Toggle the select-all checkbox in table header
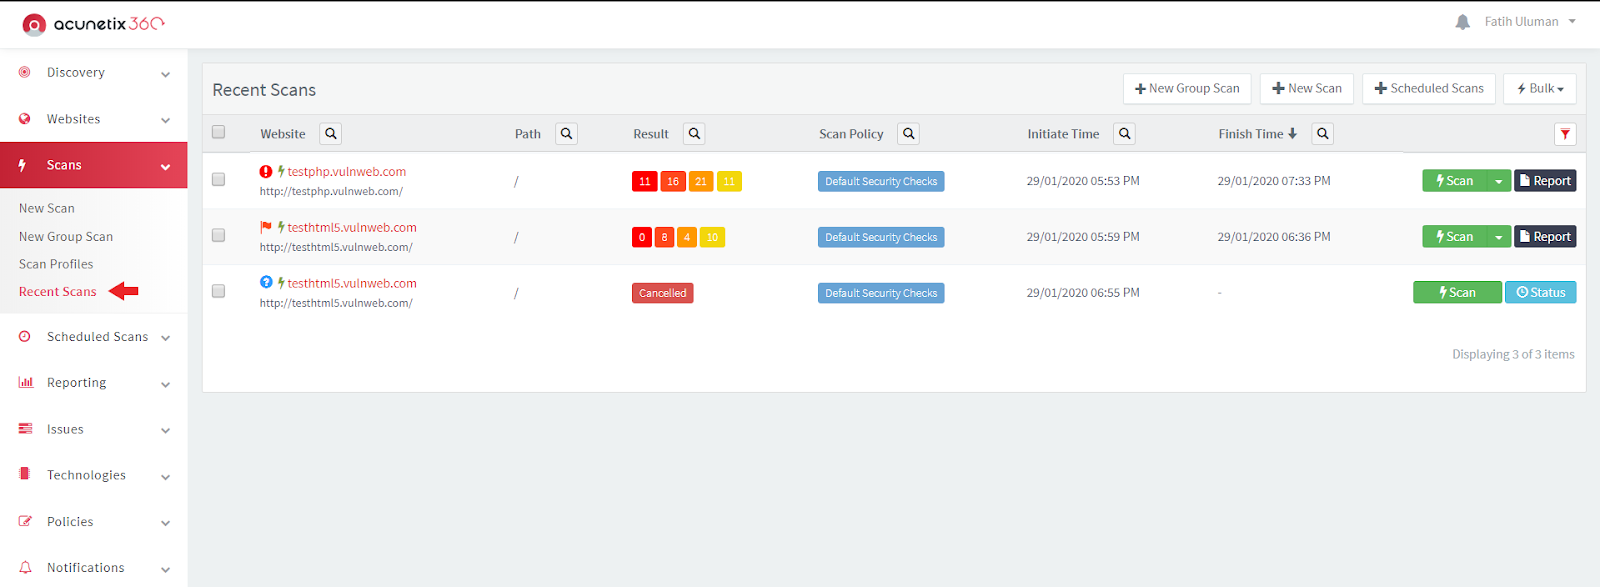Viewport: 1600px width, 587px height. pos(218,132)
